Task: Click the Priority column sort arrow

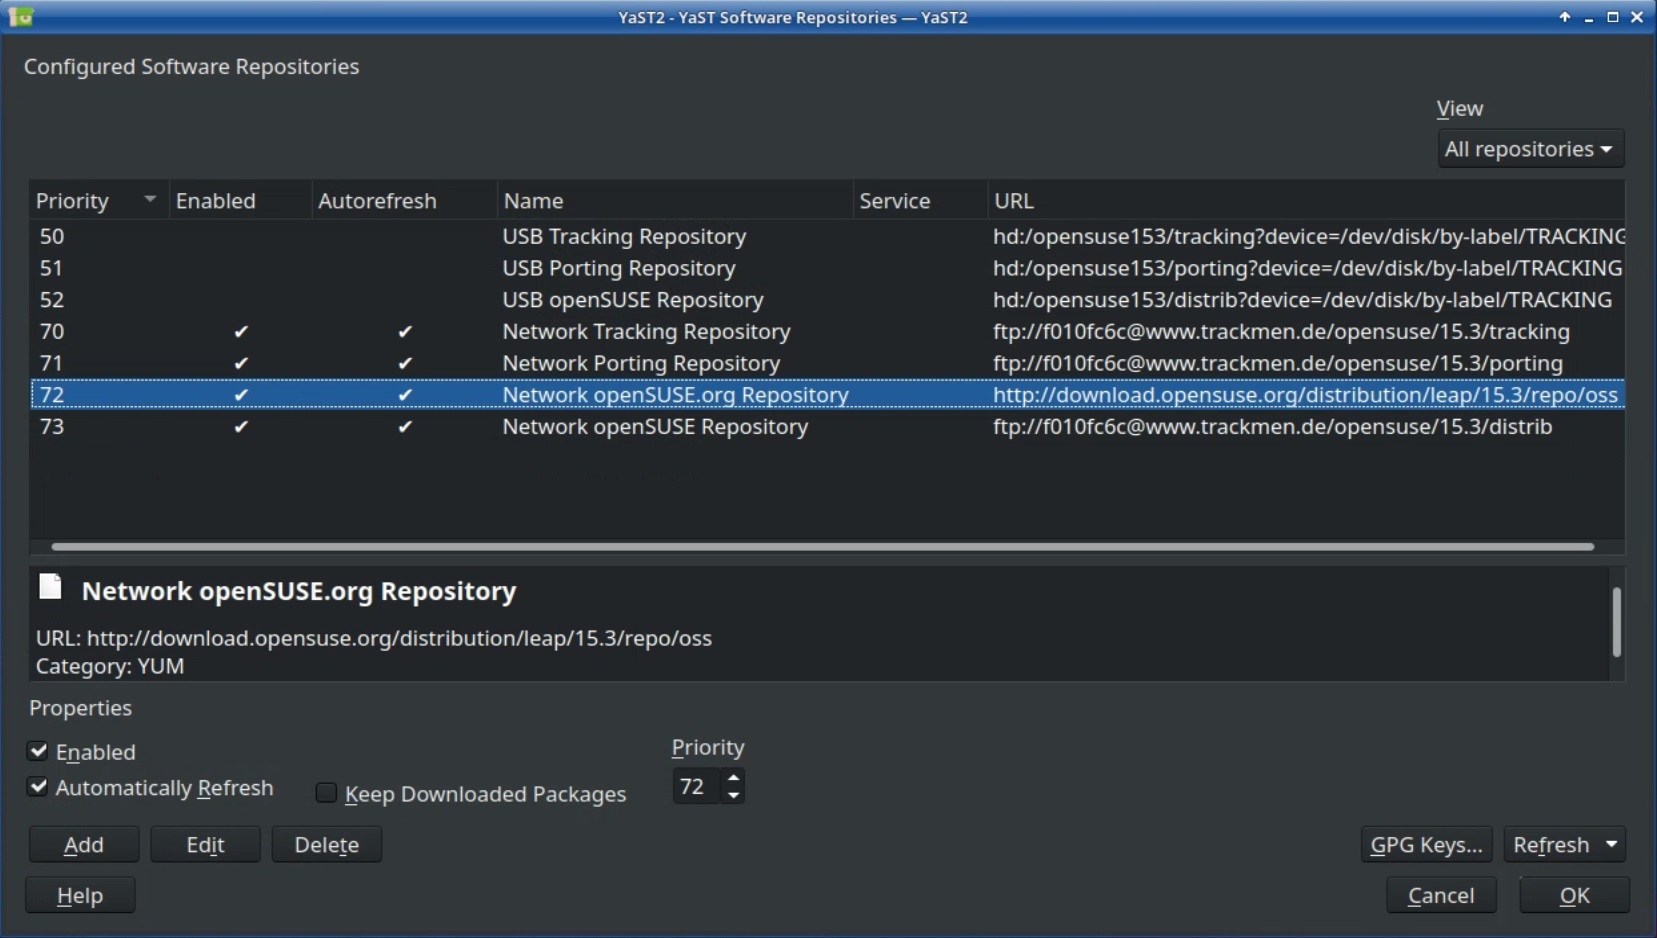Action: tap(149, 199)
